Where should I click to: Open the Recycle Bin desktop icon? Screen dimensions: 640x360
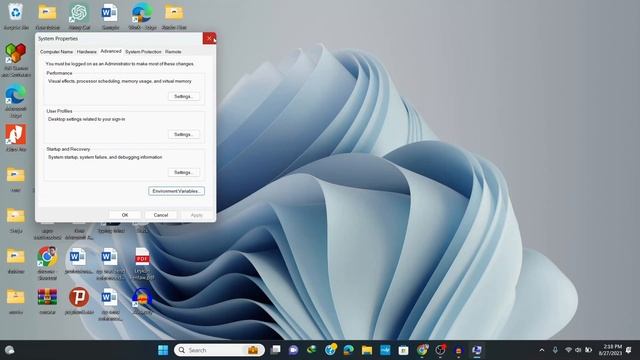16,12
